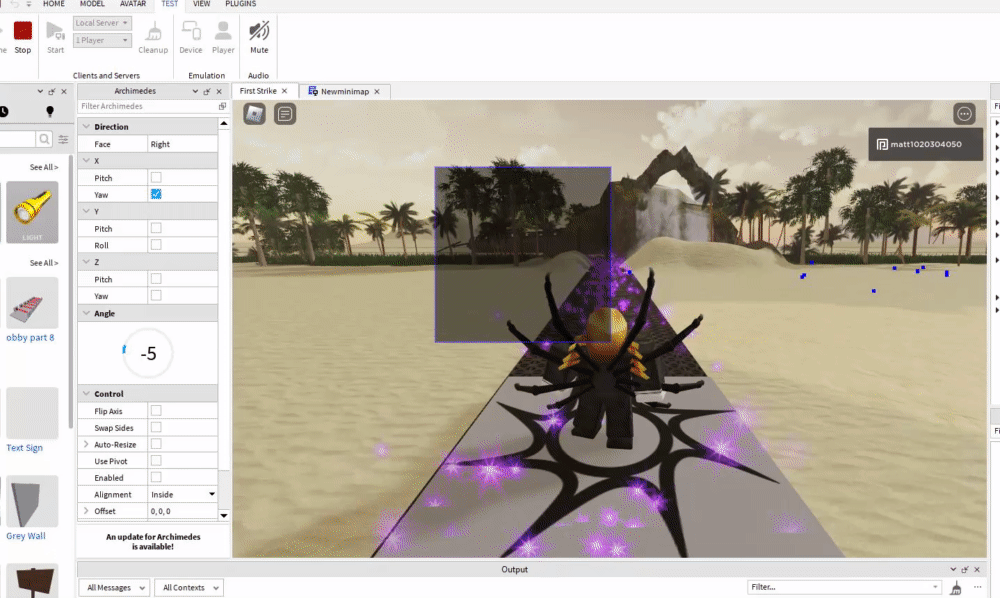Click the Start server icon
1000x598 pixels.
click(x=55, y=31)
